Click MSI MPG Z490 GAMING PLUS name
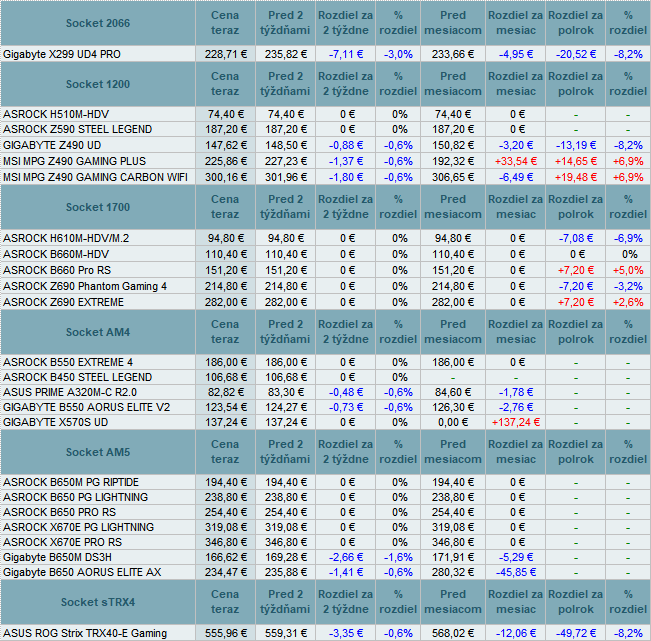 coord(75,161)
